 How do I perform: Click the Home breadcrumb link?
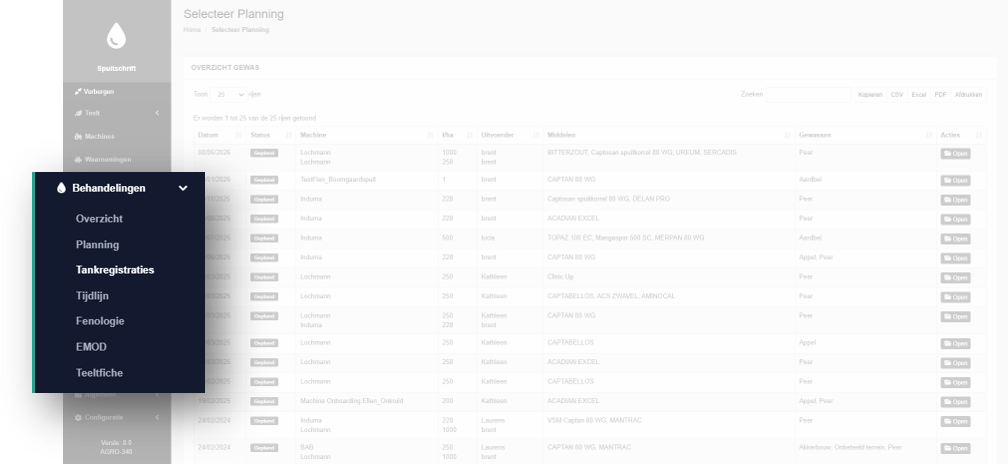pyautogui.click(x=192, y=30)
